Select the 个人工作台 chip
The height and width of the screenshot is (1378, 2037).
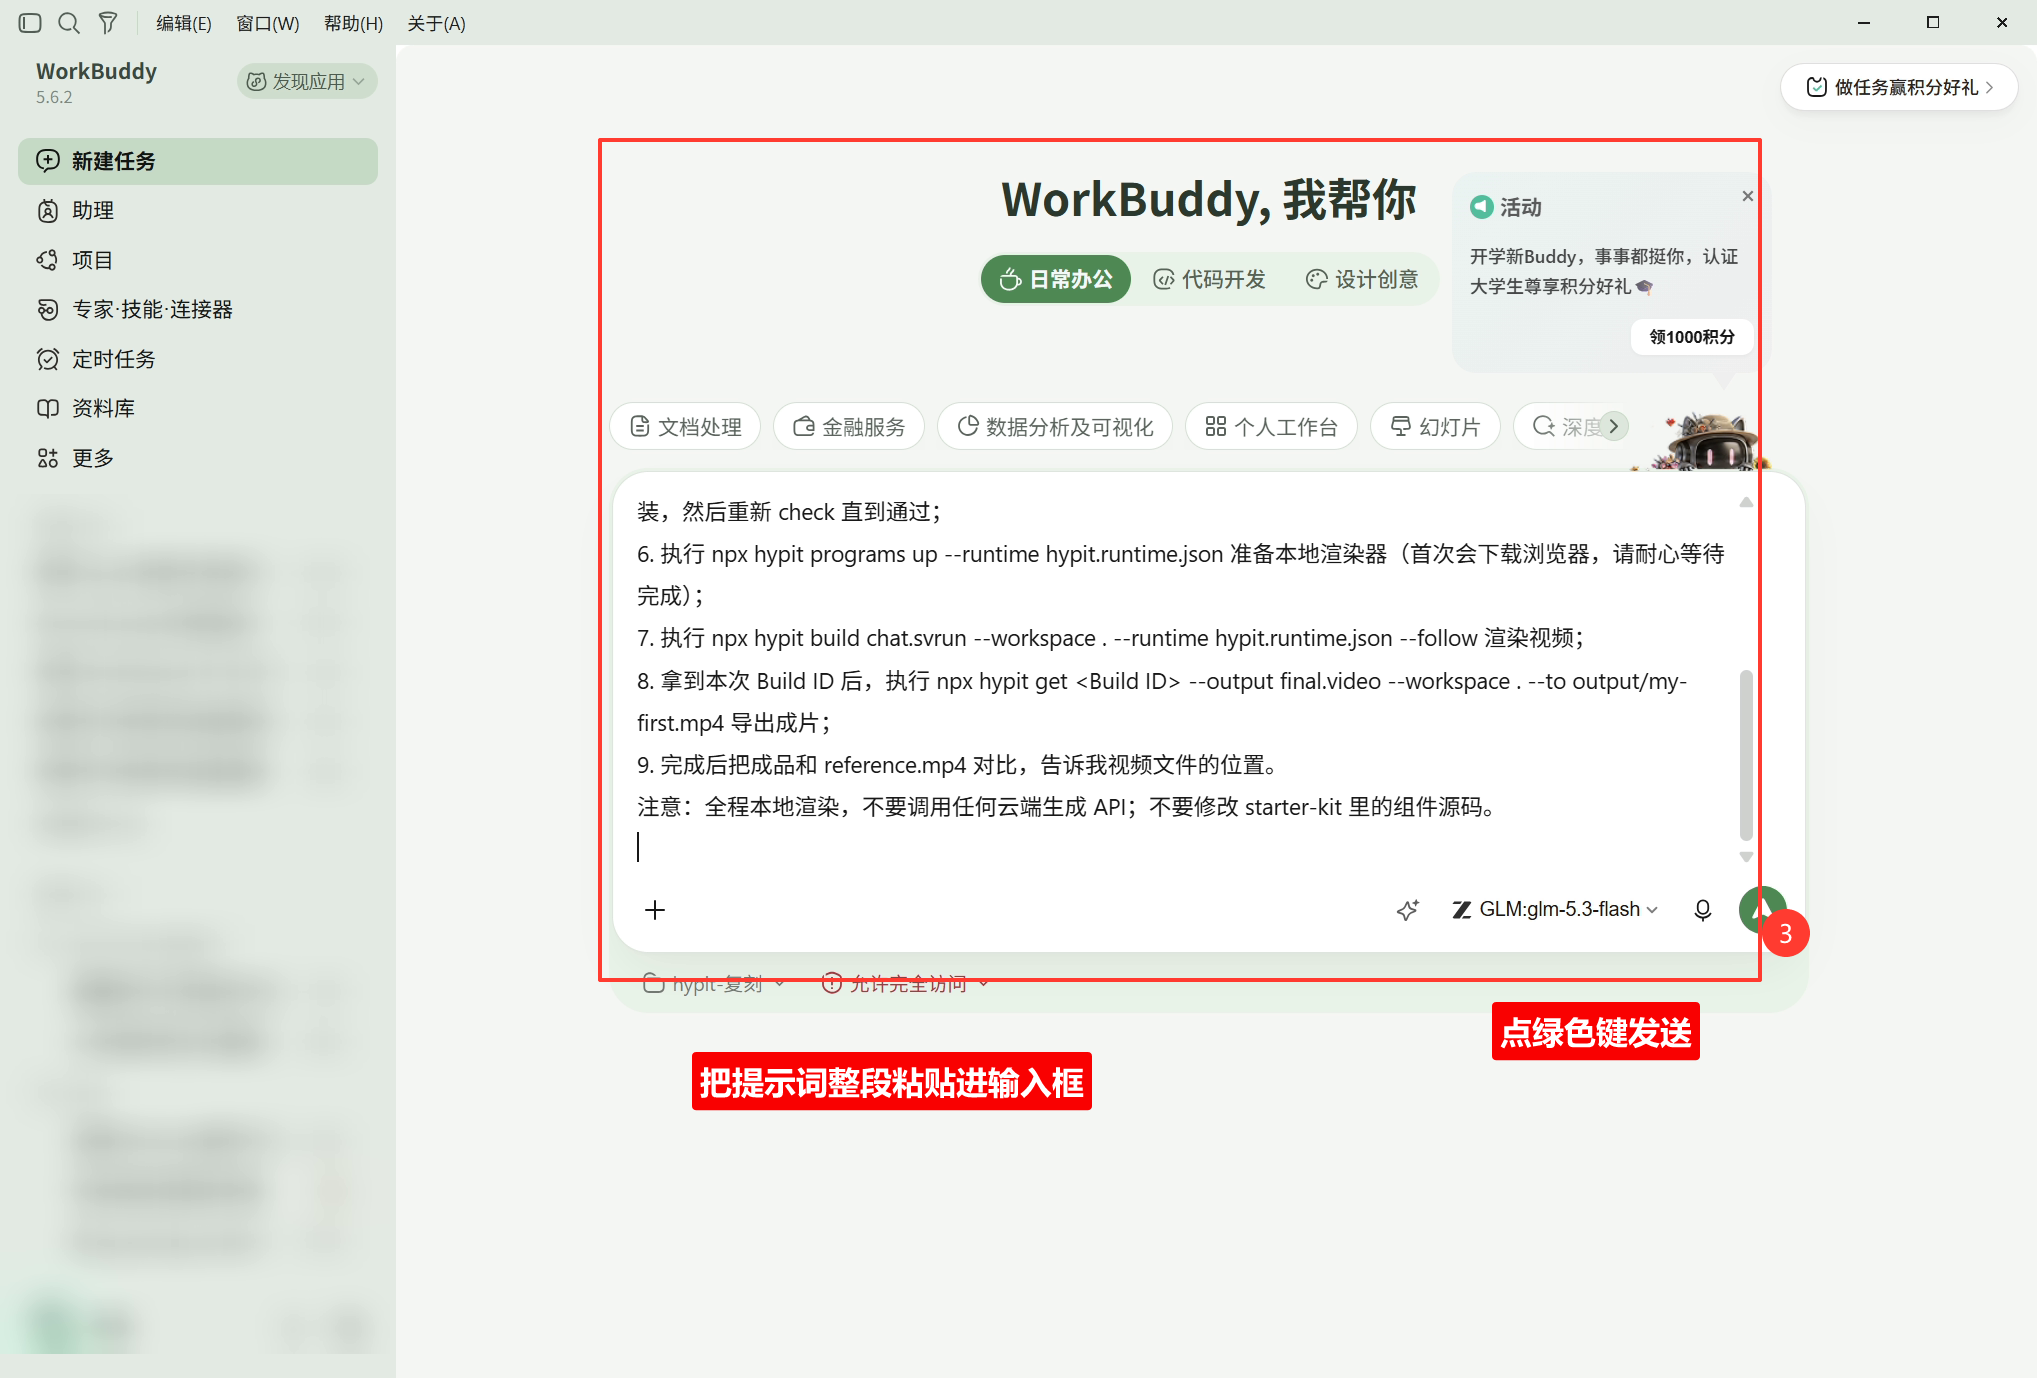(x=1271, y=427)
